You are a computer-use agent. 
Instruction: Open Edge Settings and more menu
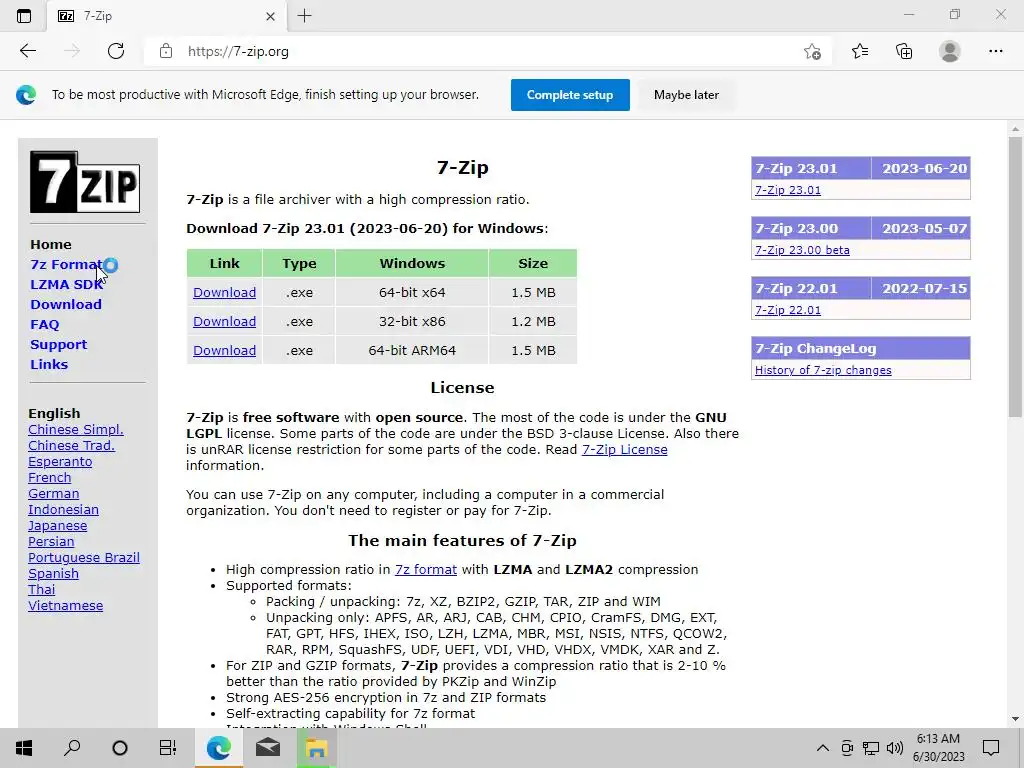995,51
